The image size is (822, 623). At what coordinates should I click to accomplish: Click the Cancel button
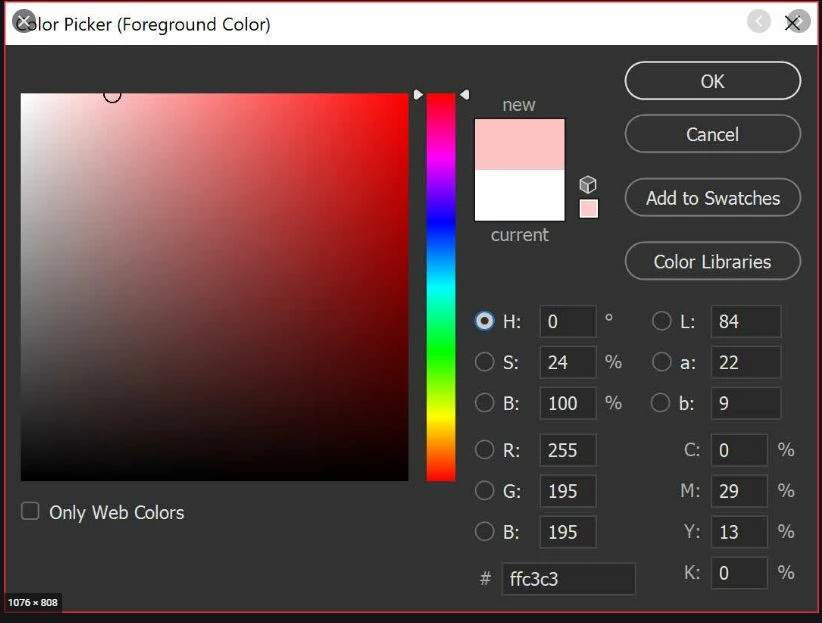tap(712, 134)
